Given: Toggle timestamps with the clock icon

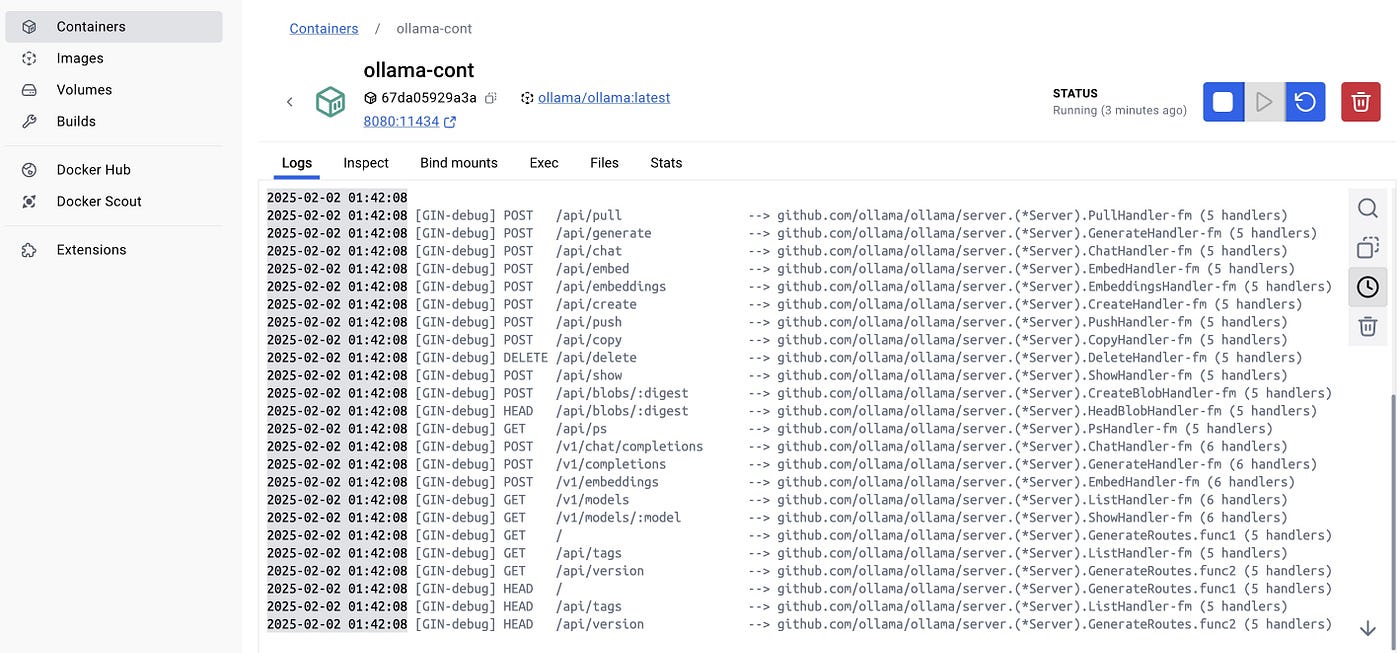Looking at the screenshot, I should pyautogui.click(x=1368, y=287).
